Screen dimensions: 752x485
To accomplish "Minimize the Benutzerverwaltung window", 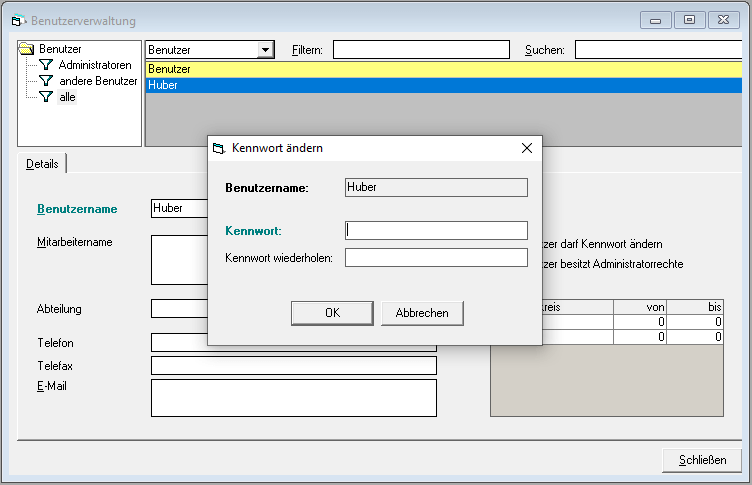I will (655, 20).
